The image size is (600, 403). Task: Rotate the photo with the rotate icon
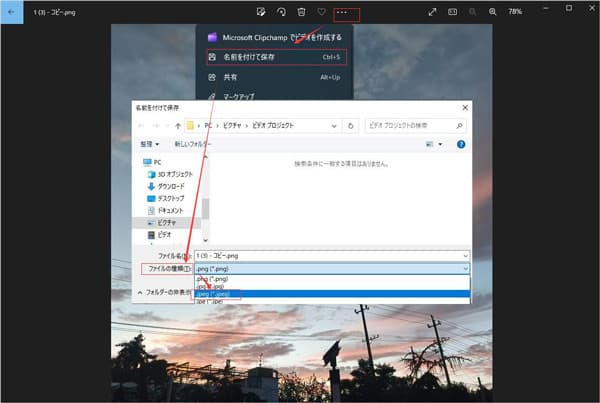point(281,11)
